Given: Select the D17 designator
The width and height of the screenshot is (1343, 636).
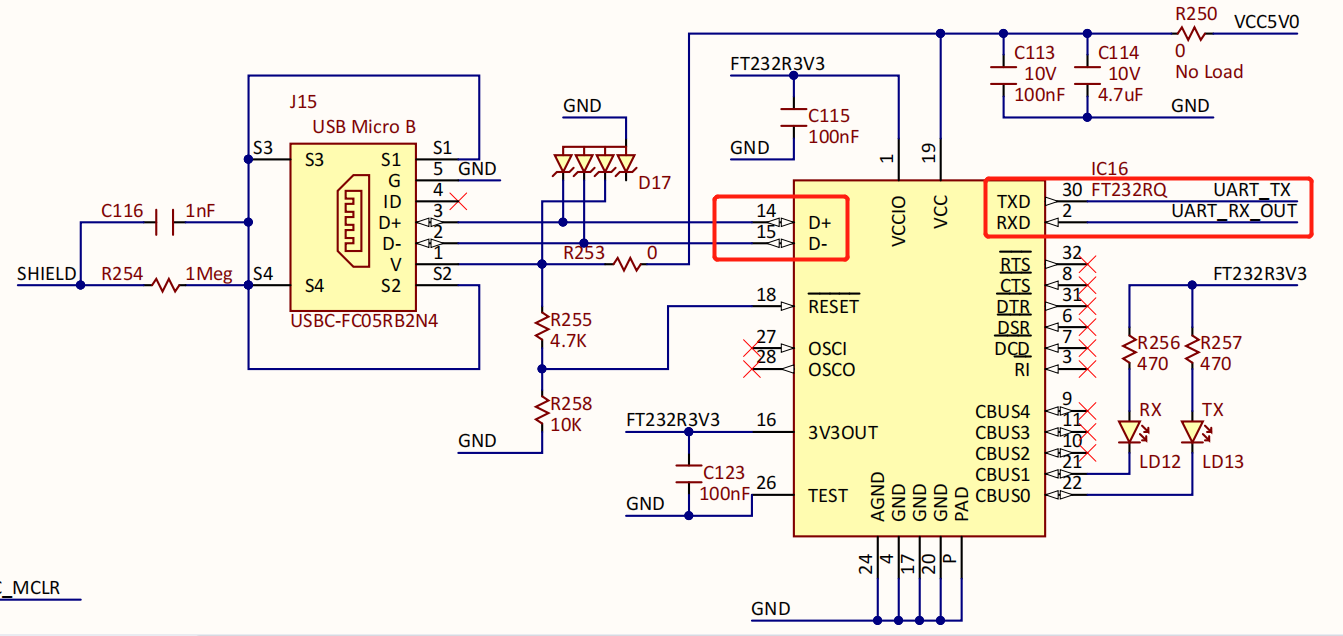Looking at the screenshot, I should (x=655, y=183).
